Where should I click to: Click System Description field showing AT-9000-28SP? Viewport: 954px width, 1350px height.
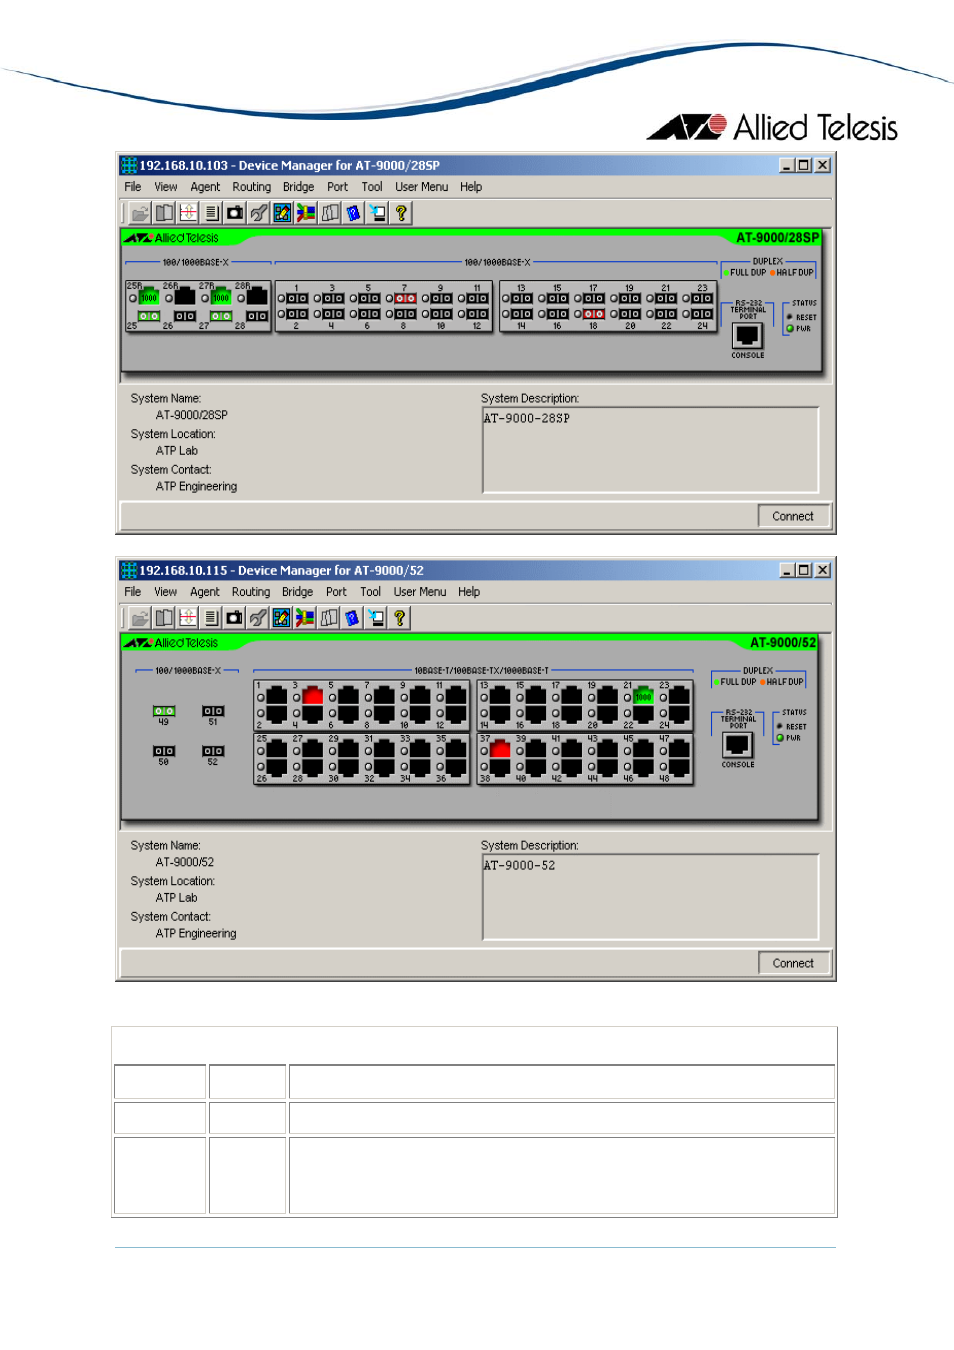650,450
